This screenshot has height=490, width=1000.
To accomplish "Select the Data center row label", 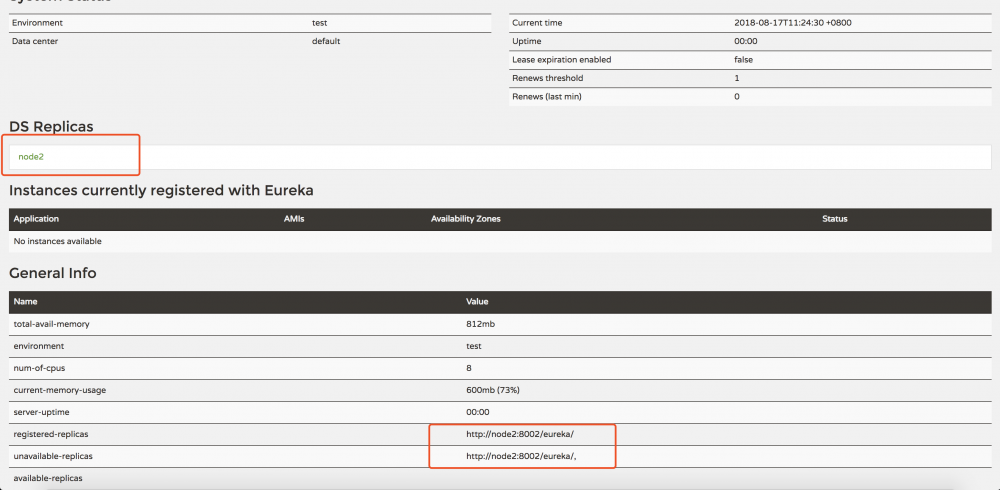I will pyautogui.click(x=34, y=41).
